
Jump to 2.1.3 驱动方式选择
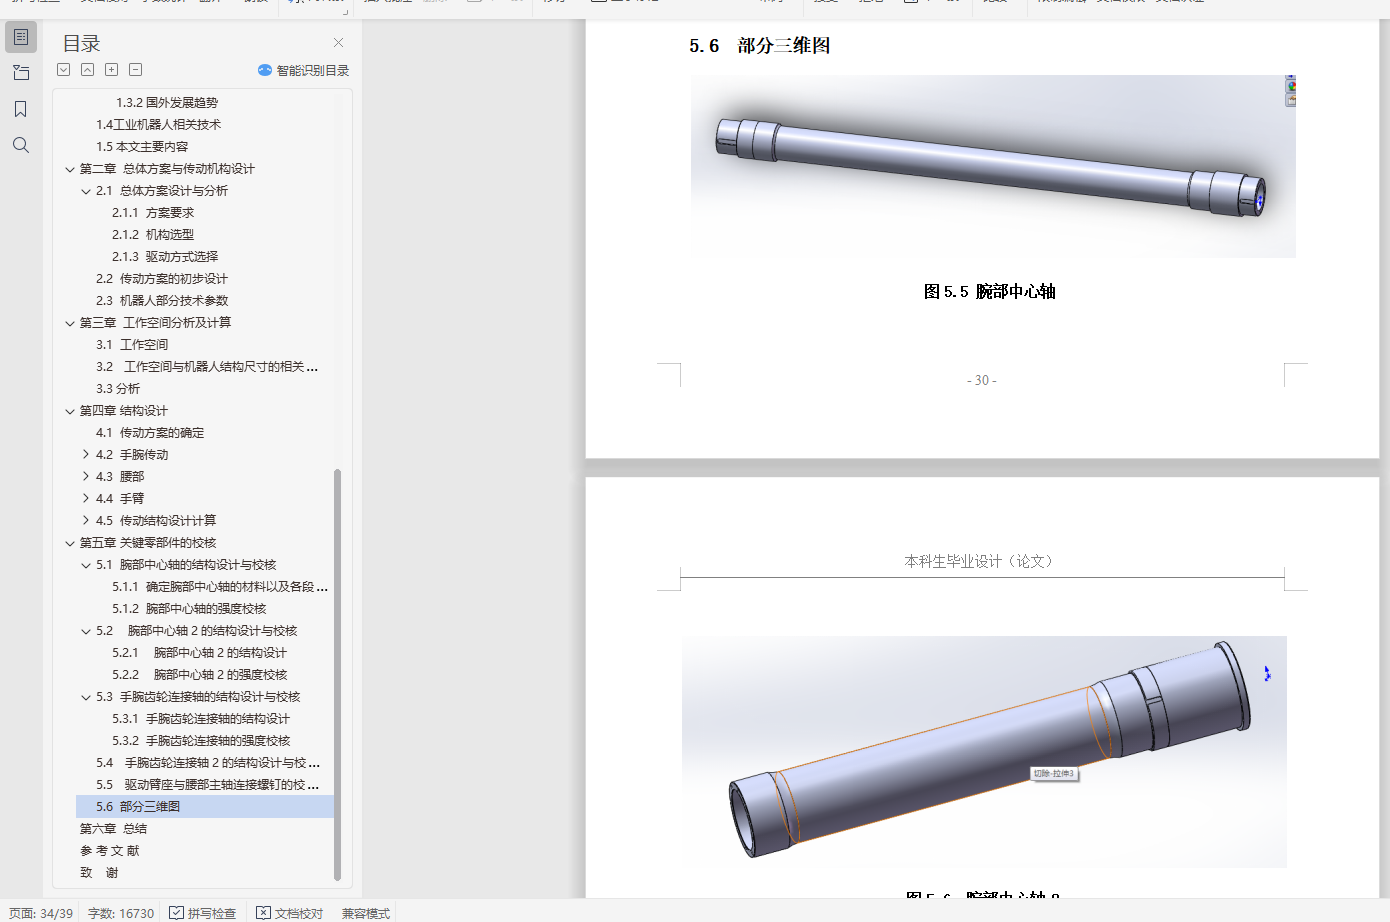coord(165,257)
